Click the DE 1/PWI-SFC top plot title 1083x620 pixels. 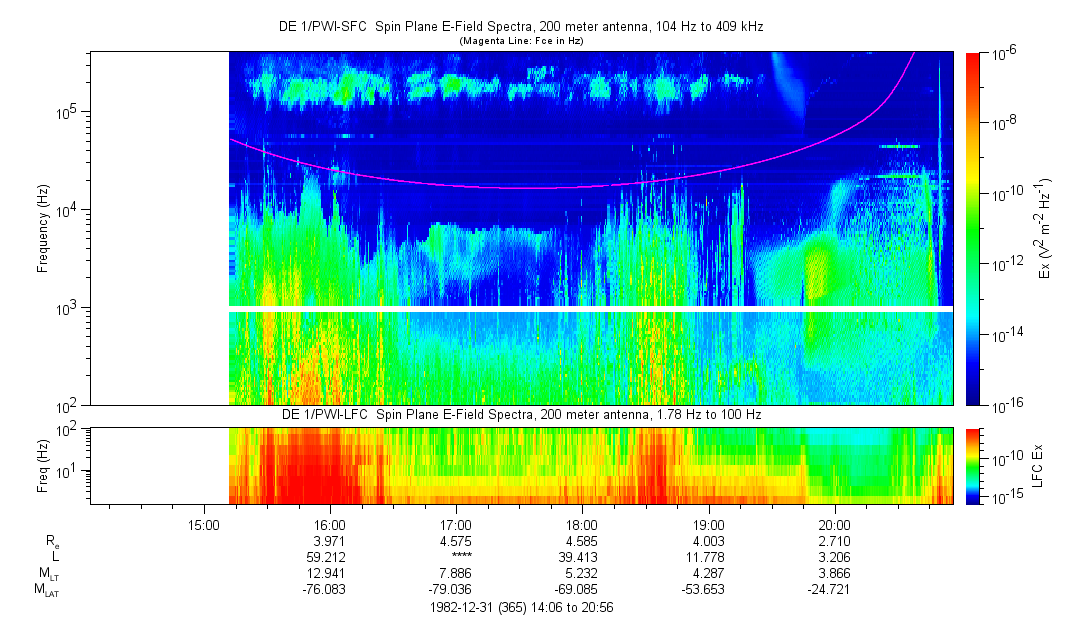click(520, 27)
